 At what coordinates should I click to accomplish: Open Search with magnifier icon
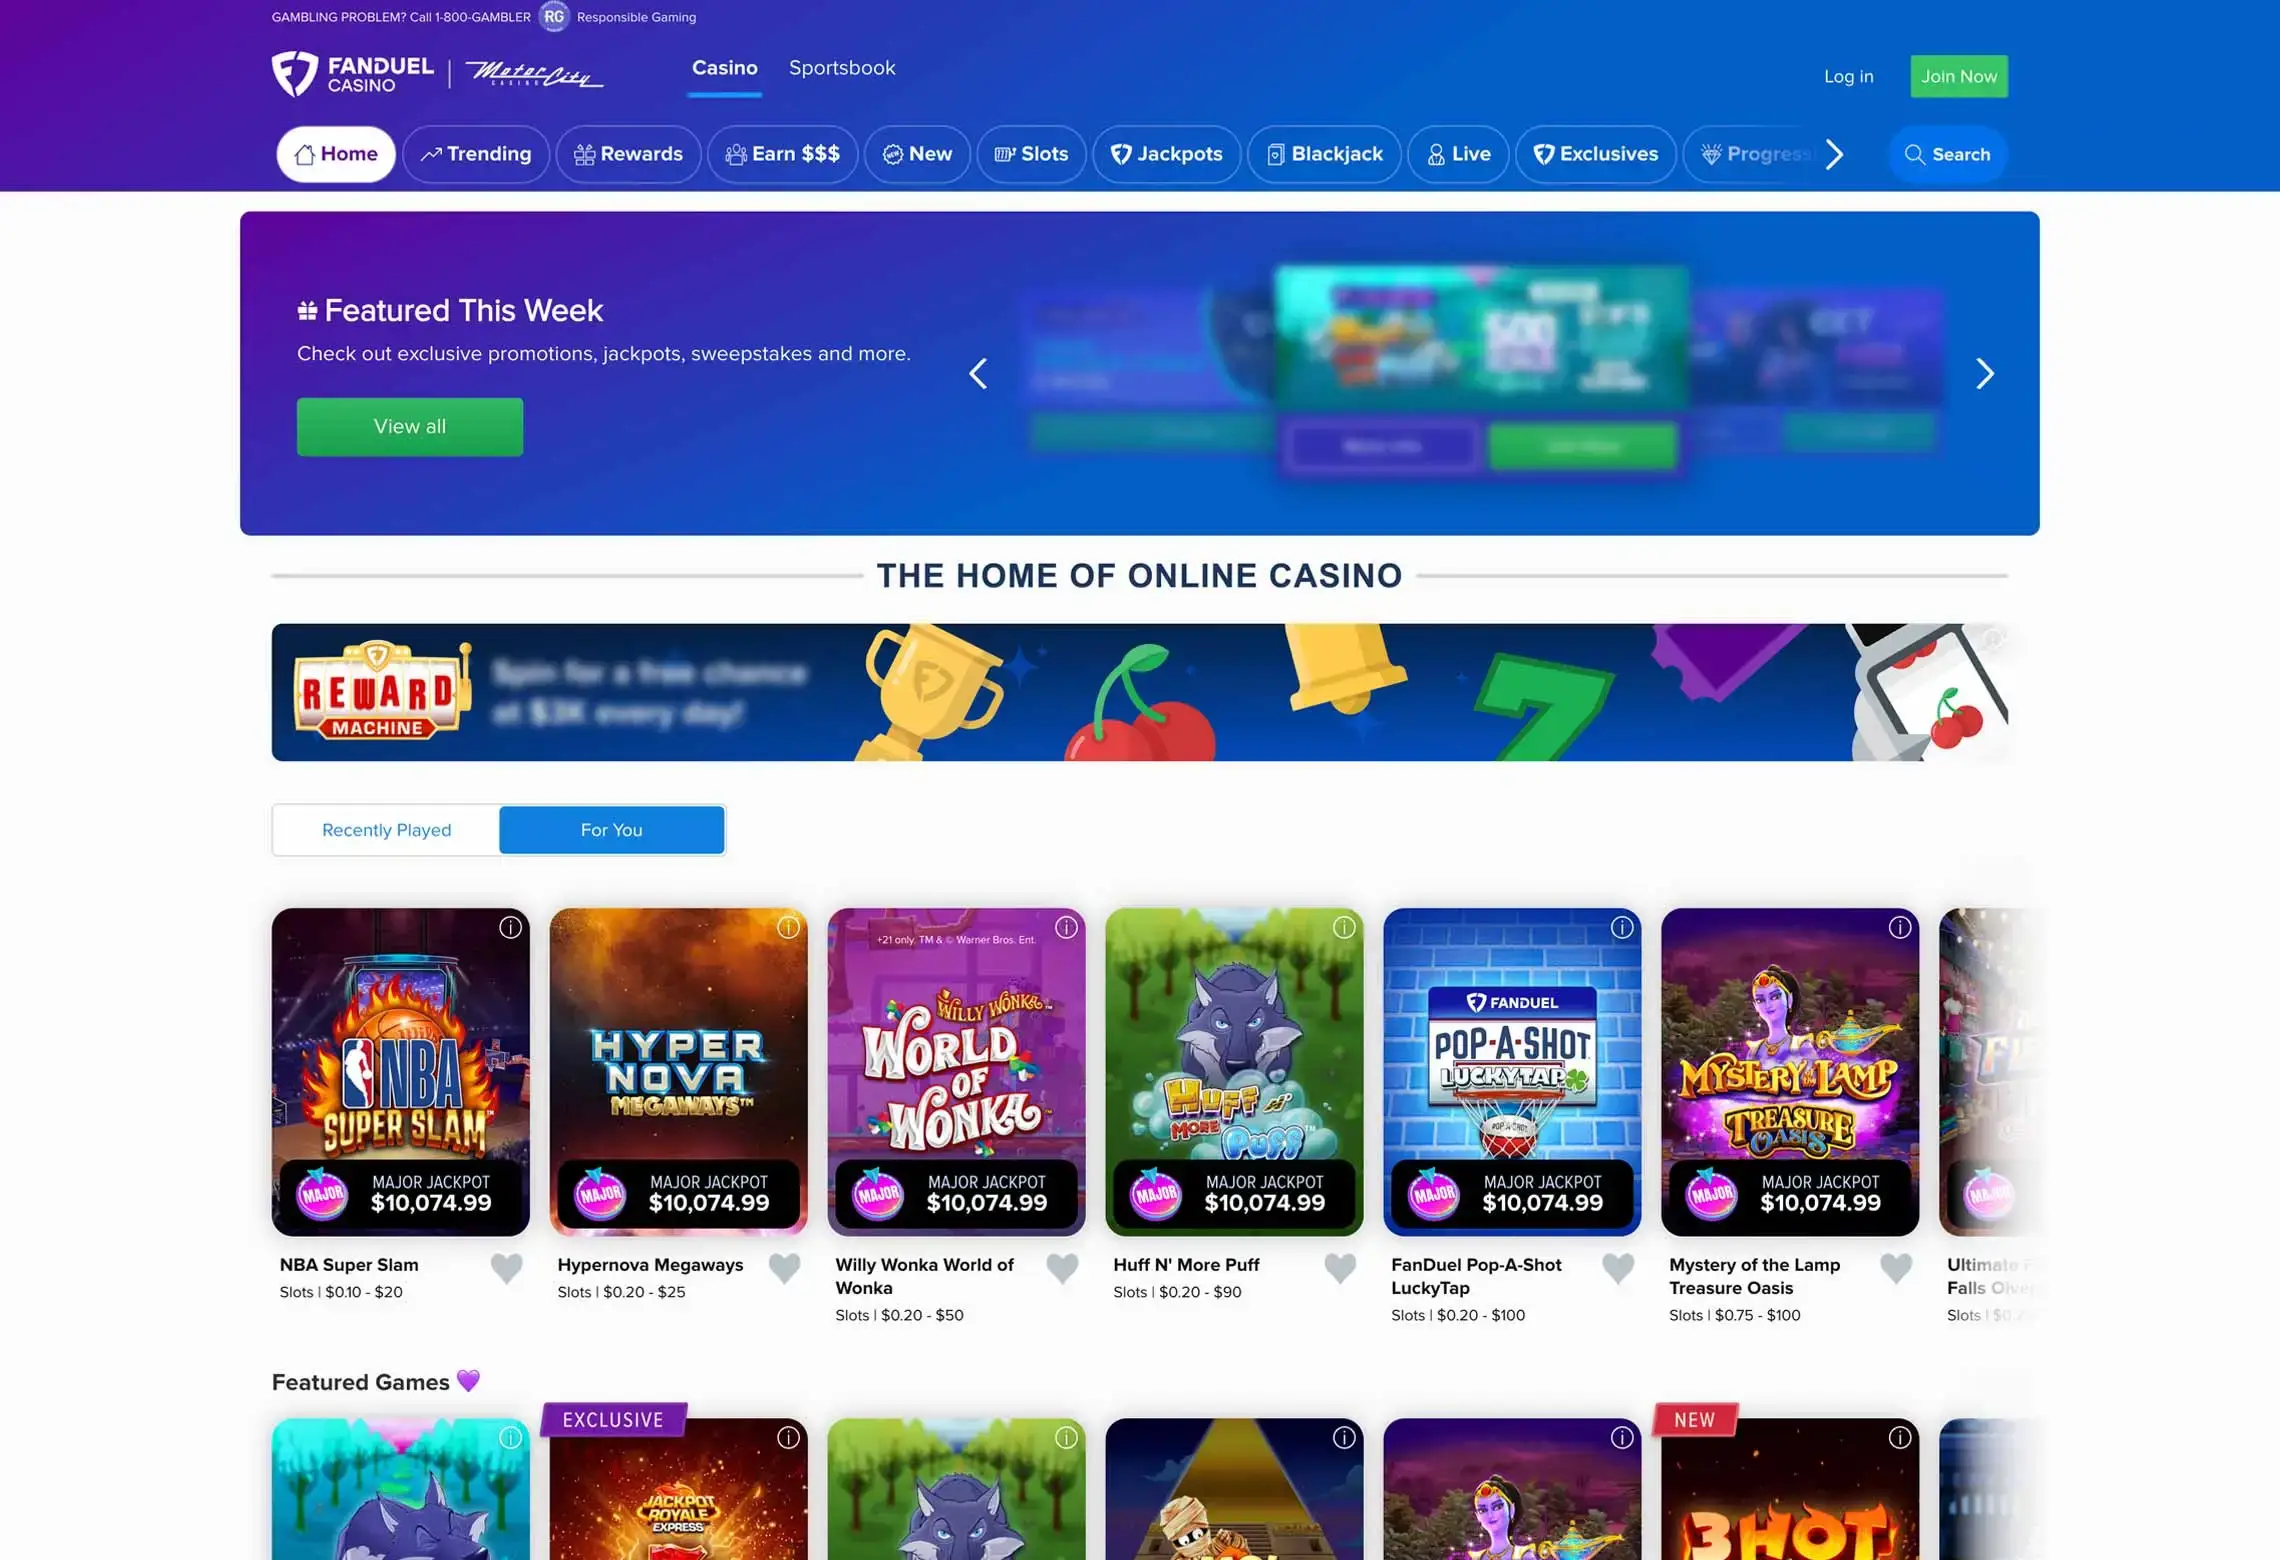tap(1947, 154)
